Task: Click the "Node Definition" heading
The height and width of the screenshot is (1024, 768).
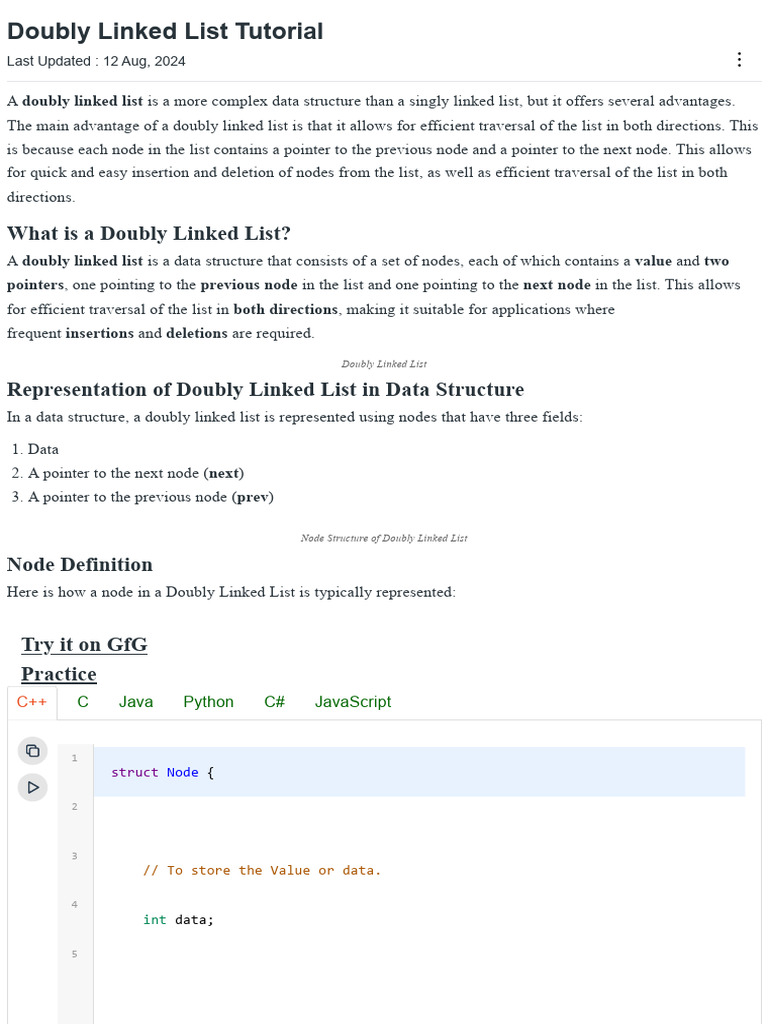Action: tap(80, 565)
